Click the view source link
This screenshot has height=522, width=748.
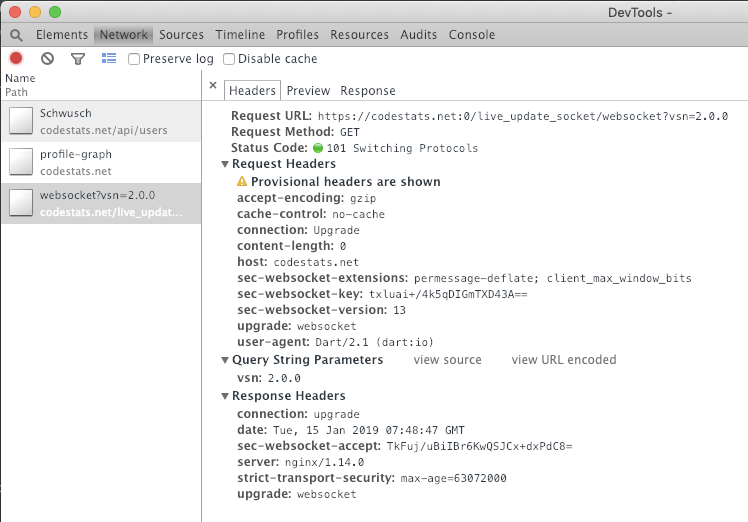[447, 360]
